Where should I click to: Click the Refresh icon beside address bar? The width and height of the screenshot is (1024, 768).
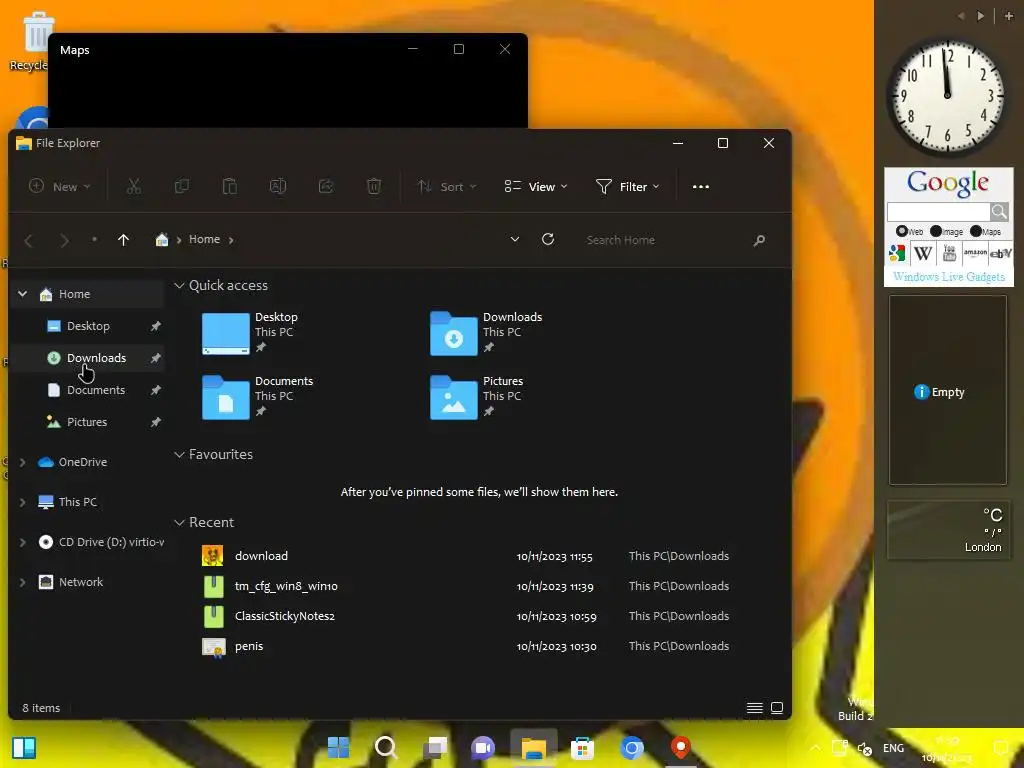pyautogui.click(x=548, y=240)
